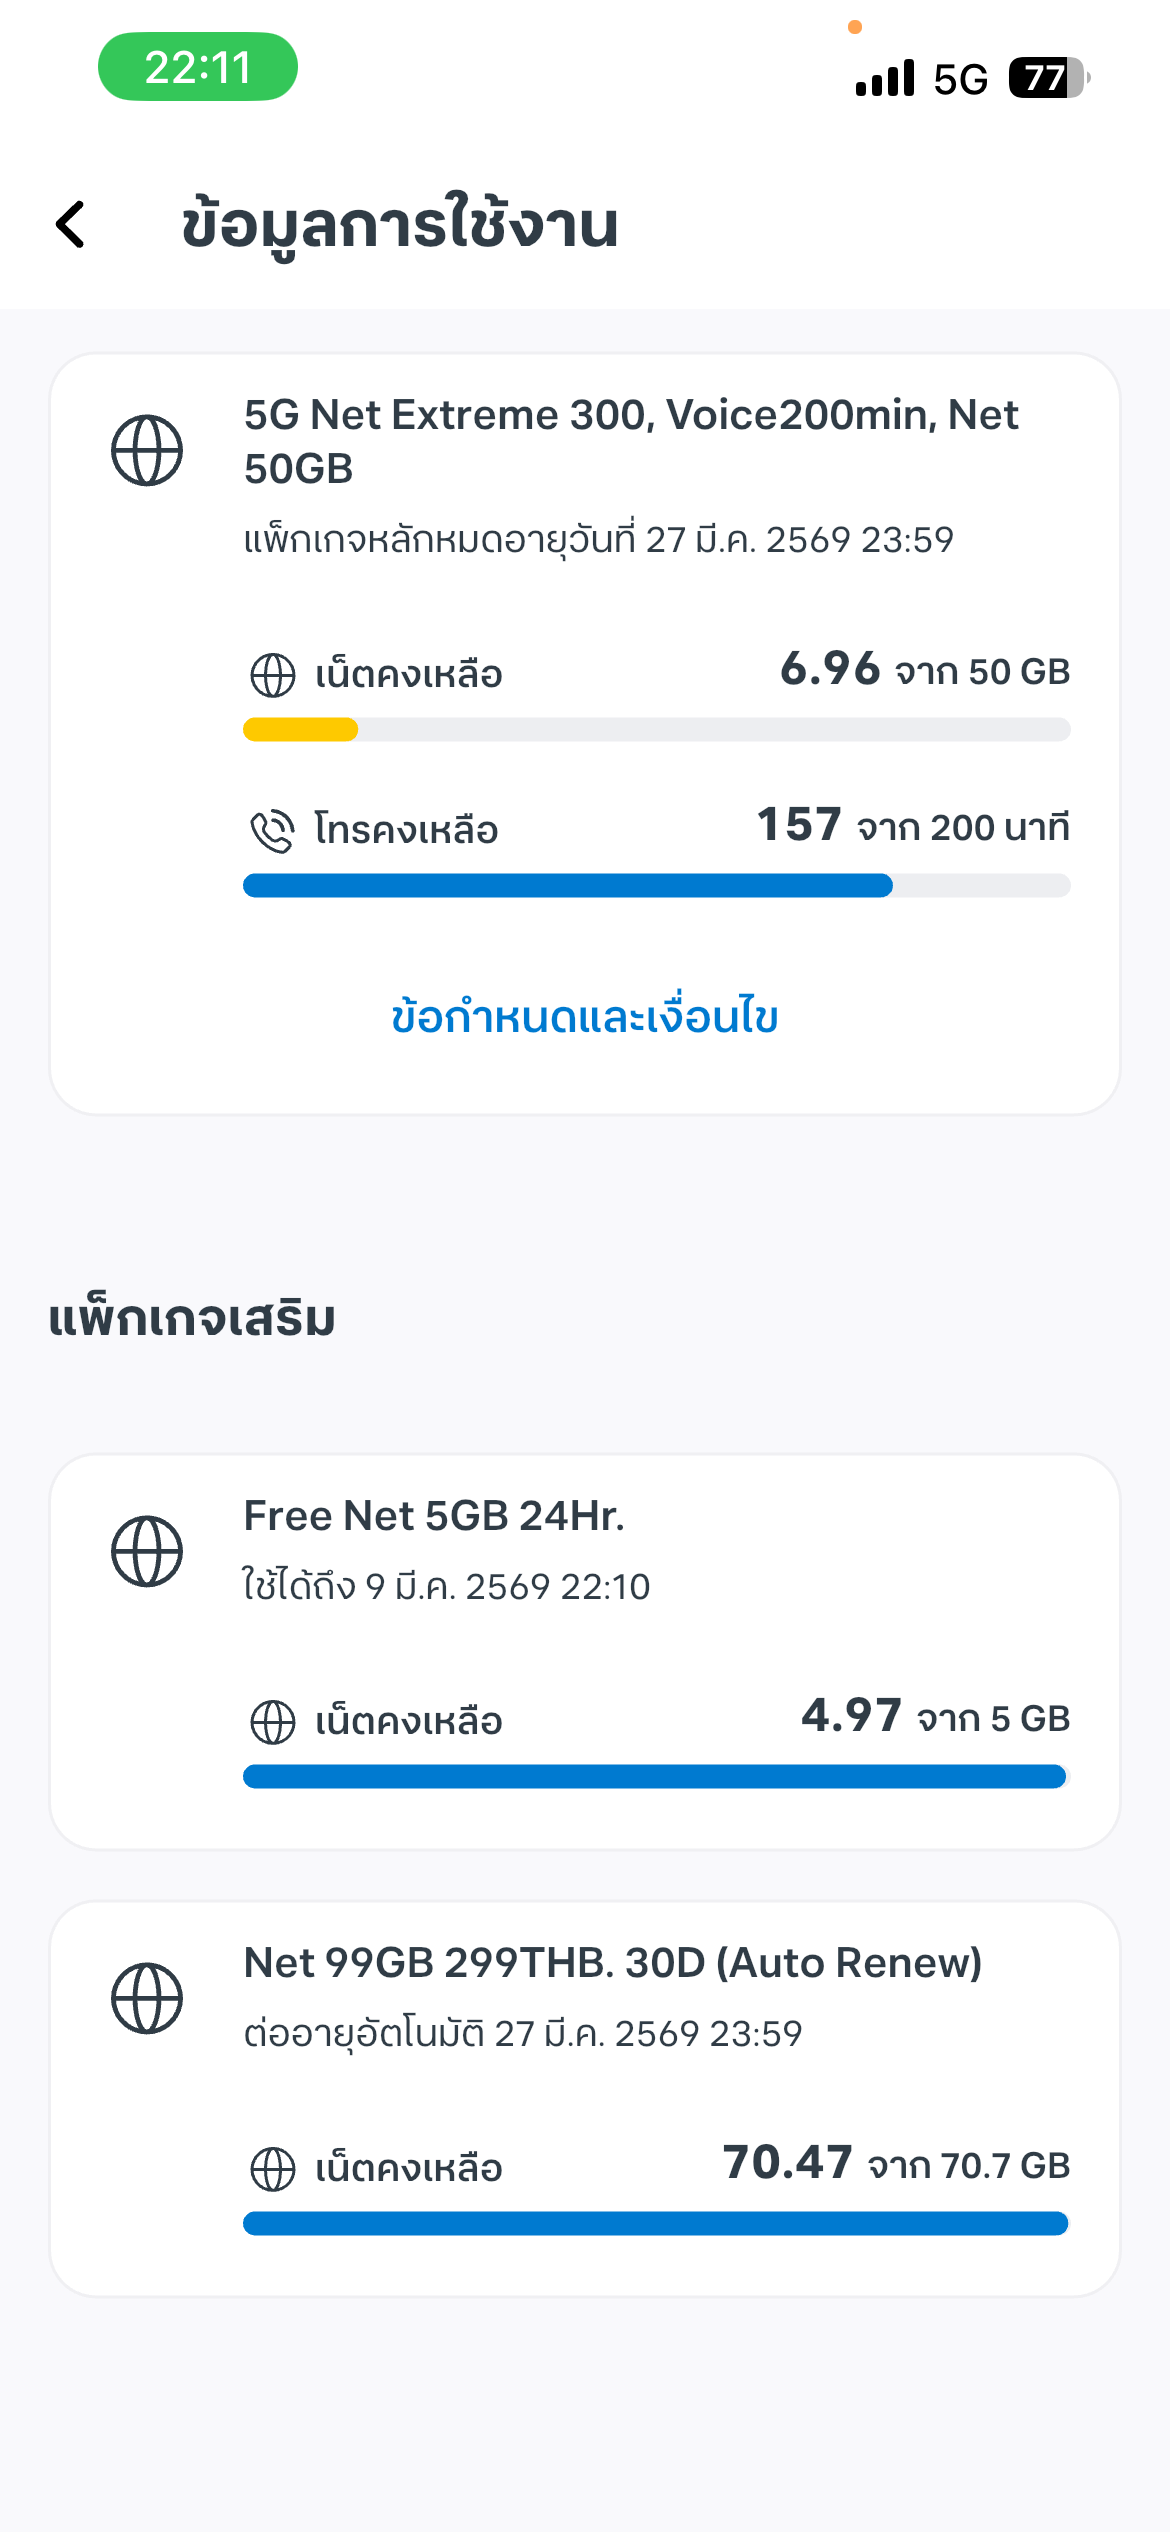Tap globe icon beside Net 99GB 299THB package

tap(147, 1998)
